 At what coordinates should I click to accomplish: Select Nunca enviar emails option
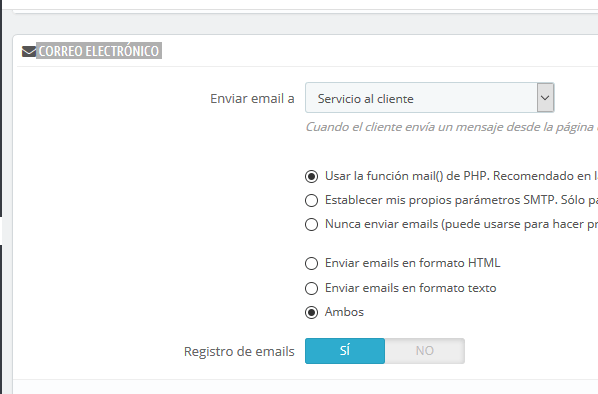[x=312, y=224]
